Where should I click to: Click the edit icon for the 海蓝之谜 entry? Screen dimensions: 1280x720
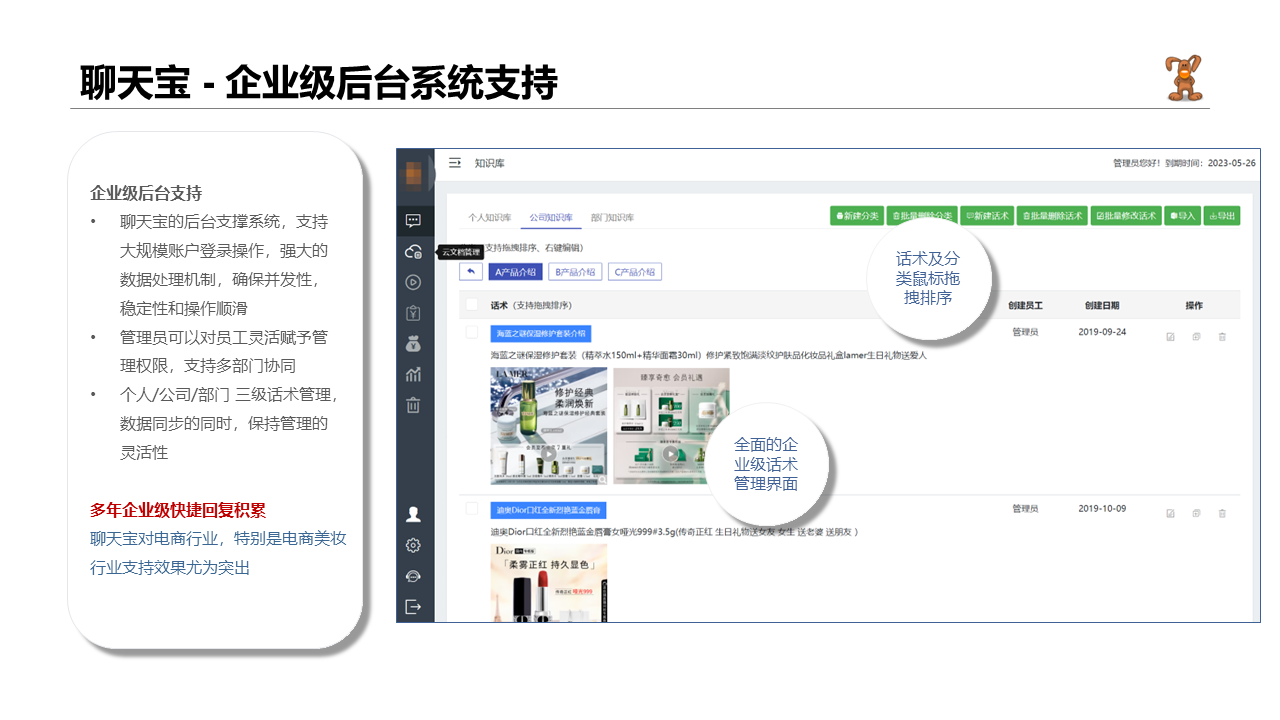tap(1170, 334)
